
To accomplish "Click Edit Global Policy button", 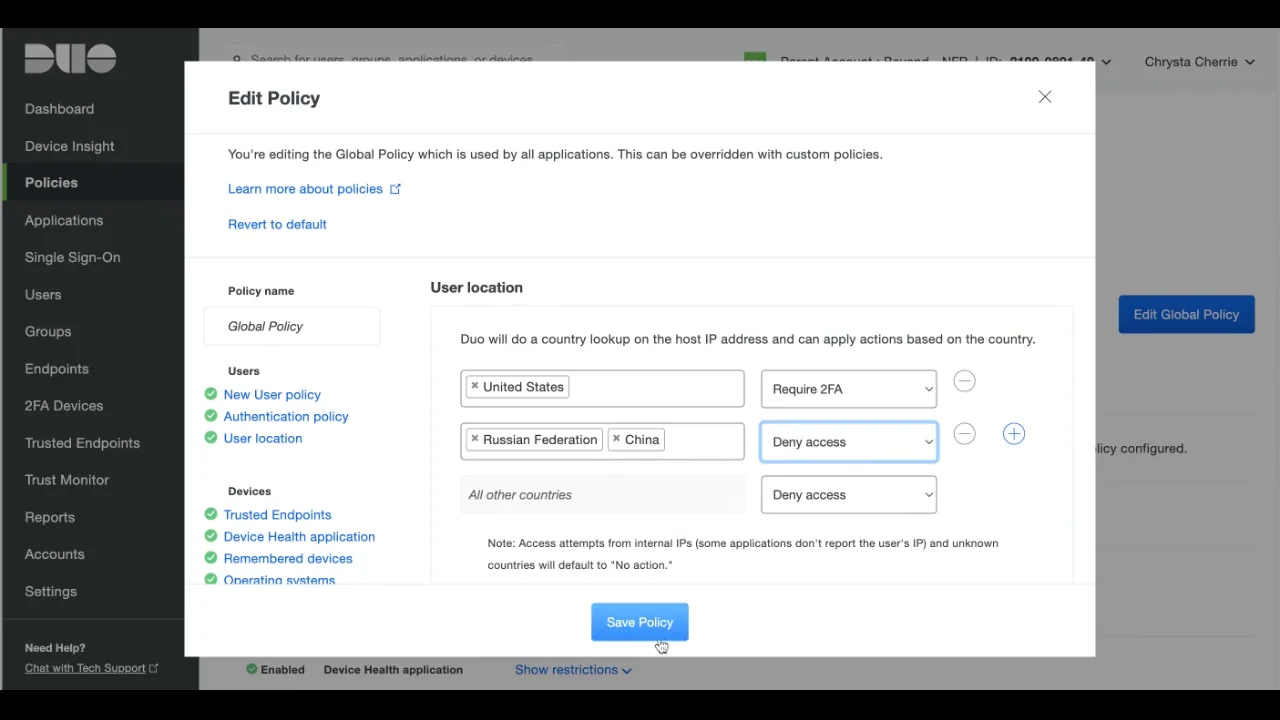I will pos(1186,314).
